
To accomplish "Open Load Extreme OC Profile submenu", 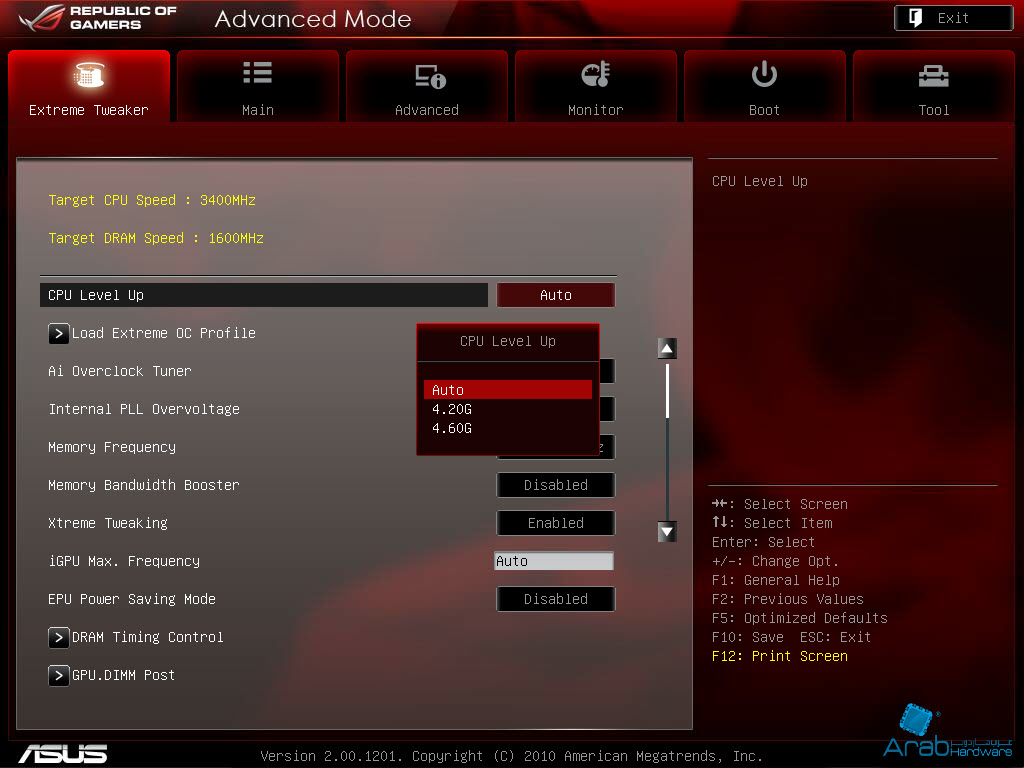I will (163, 333).
